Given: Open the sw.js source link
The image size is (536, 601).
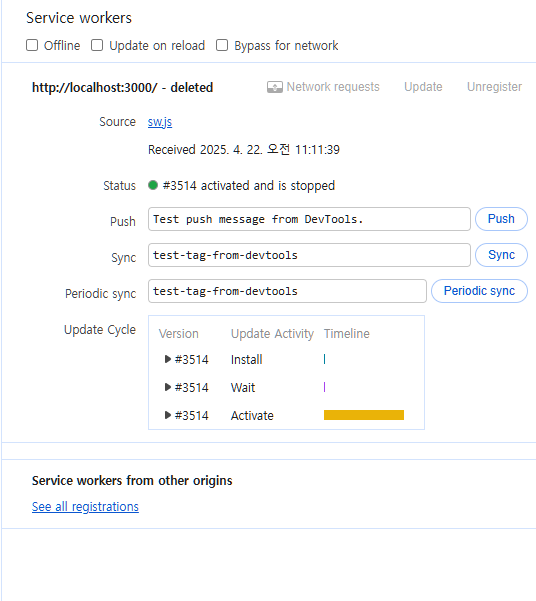Looking at the screenshot, I should tap(160, 122).
